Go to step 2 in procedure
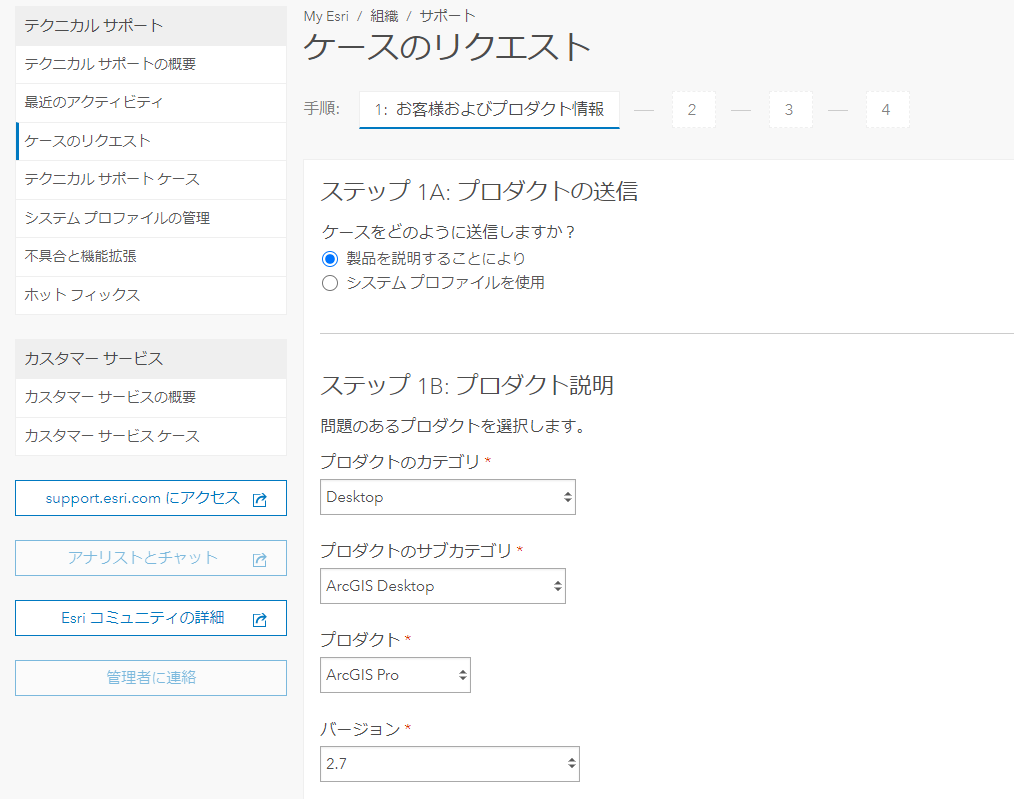 click(693, 109)
